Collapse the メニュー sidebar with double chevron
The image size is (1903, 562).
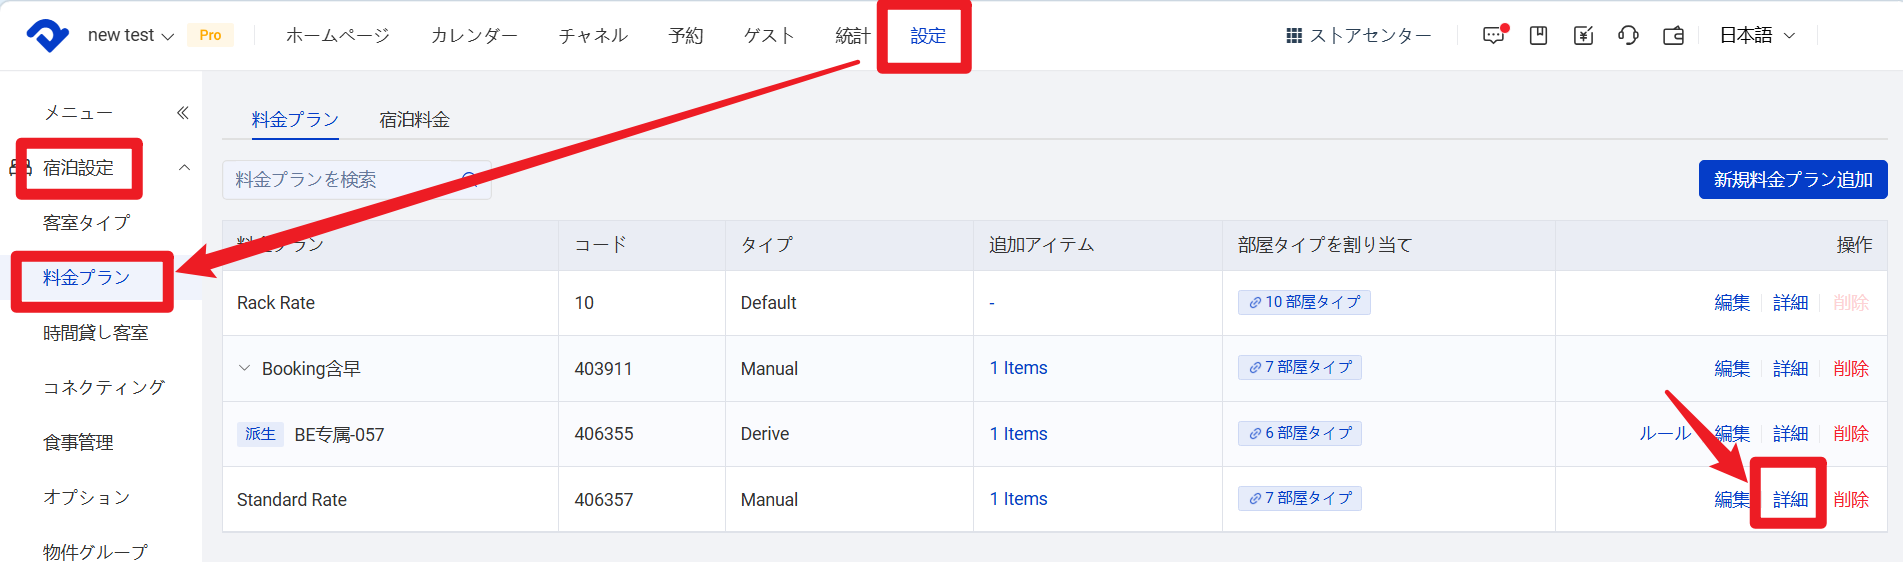coord(183,113)
